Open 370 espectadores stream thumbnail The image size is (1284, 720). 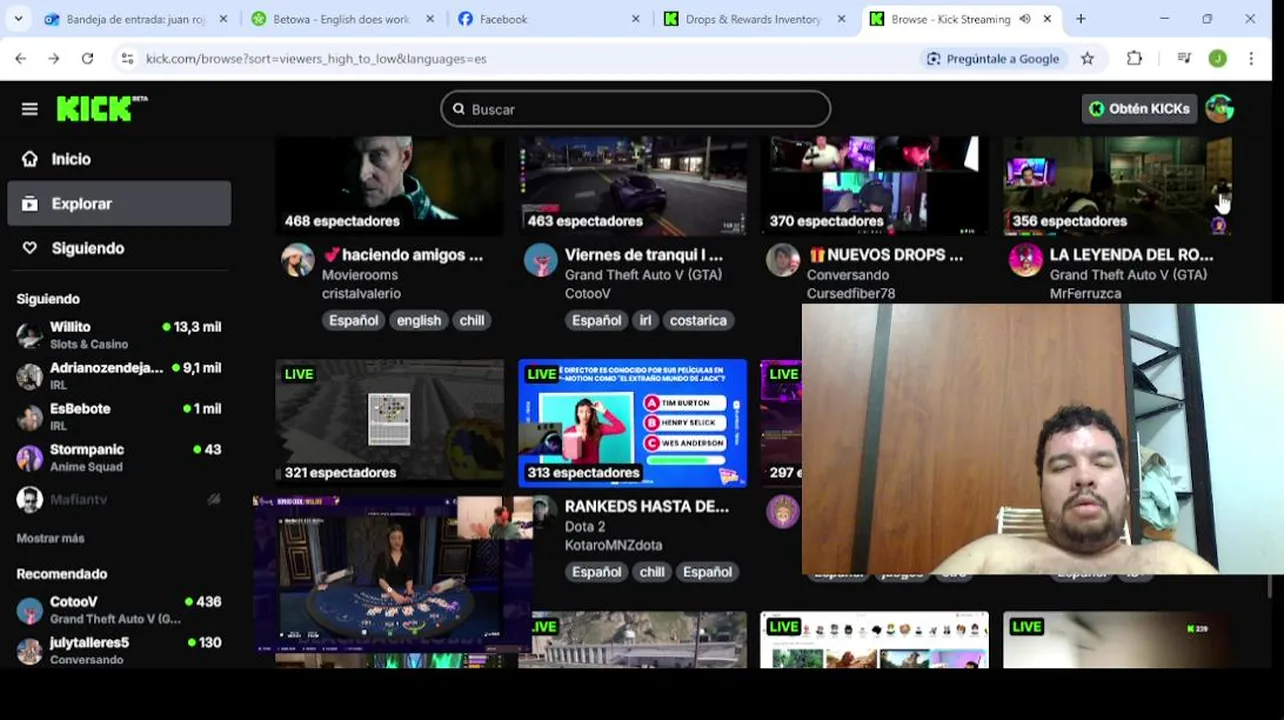point(874,186)
